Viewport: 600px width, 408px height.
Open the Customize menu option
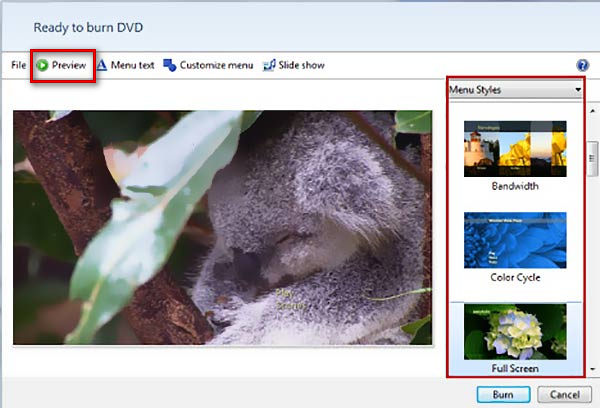coord(217,65)
